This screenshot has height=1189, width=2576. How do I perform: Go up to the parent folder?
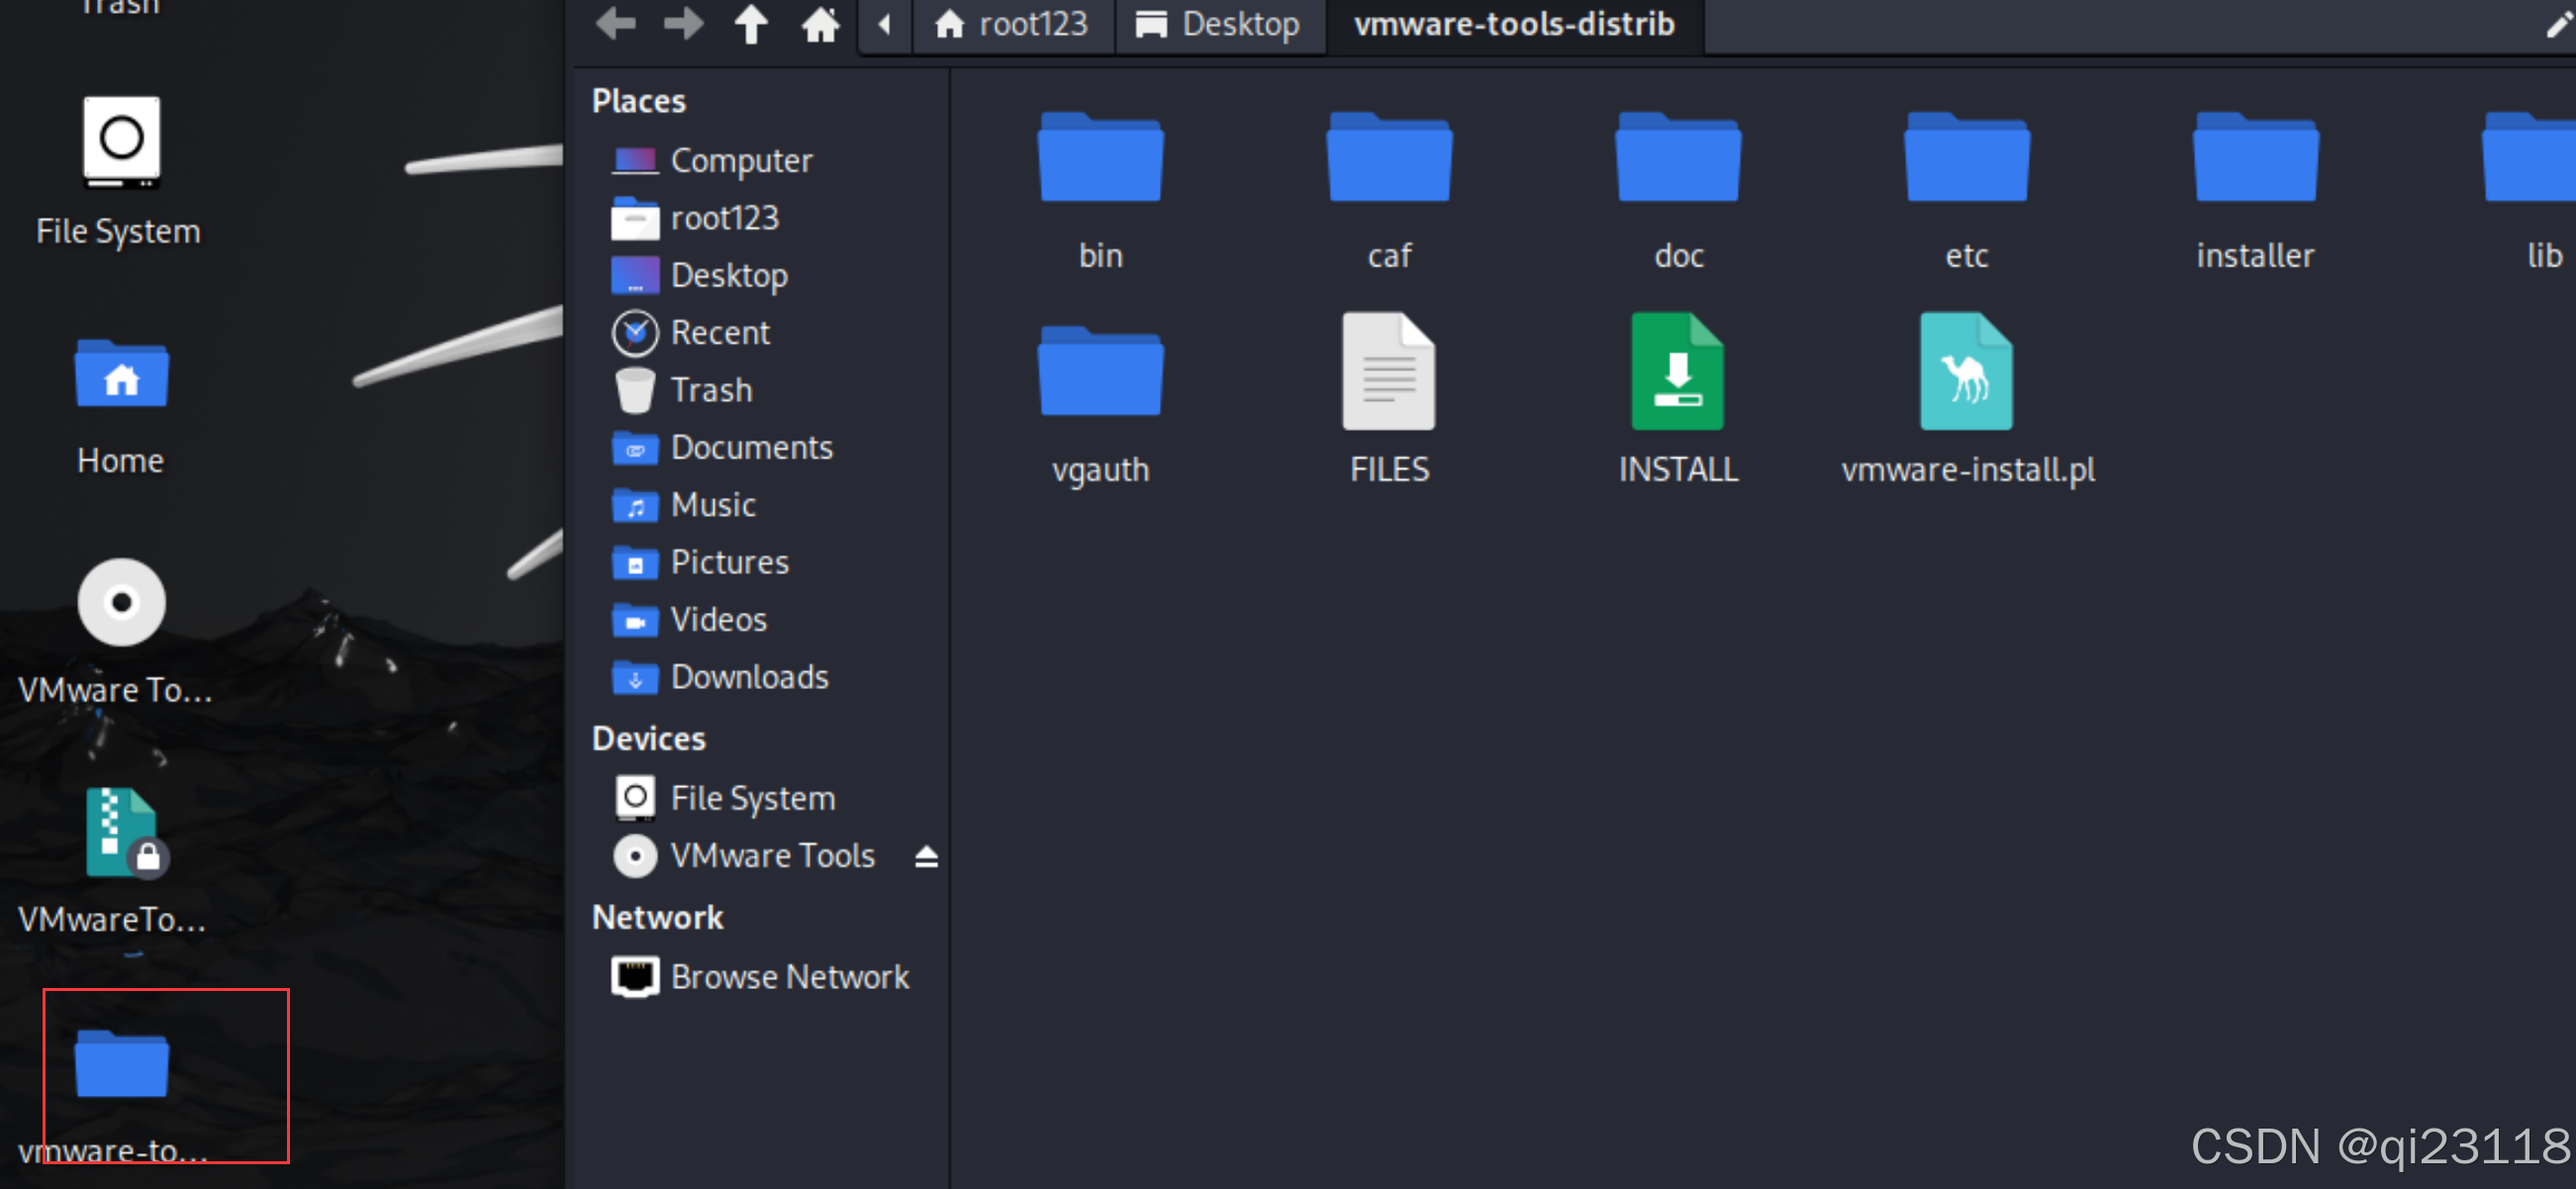pos(751,23)
